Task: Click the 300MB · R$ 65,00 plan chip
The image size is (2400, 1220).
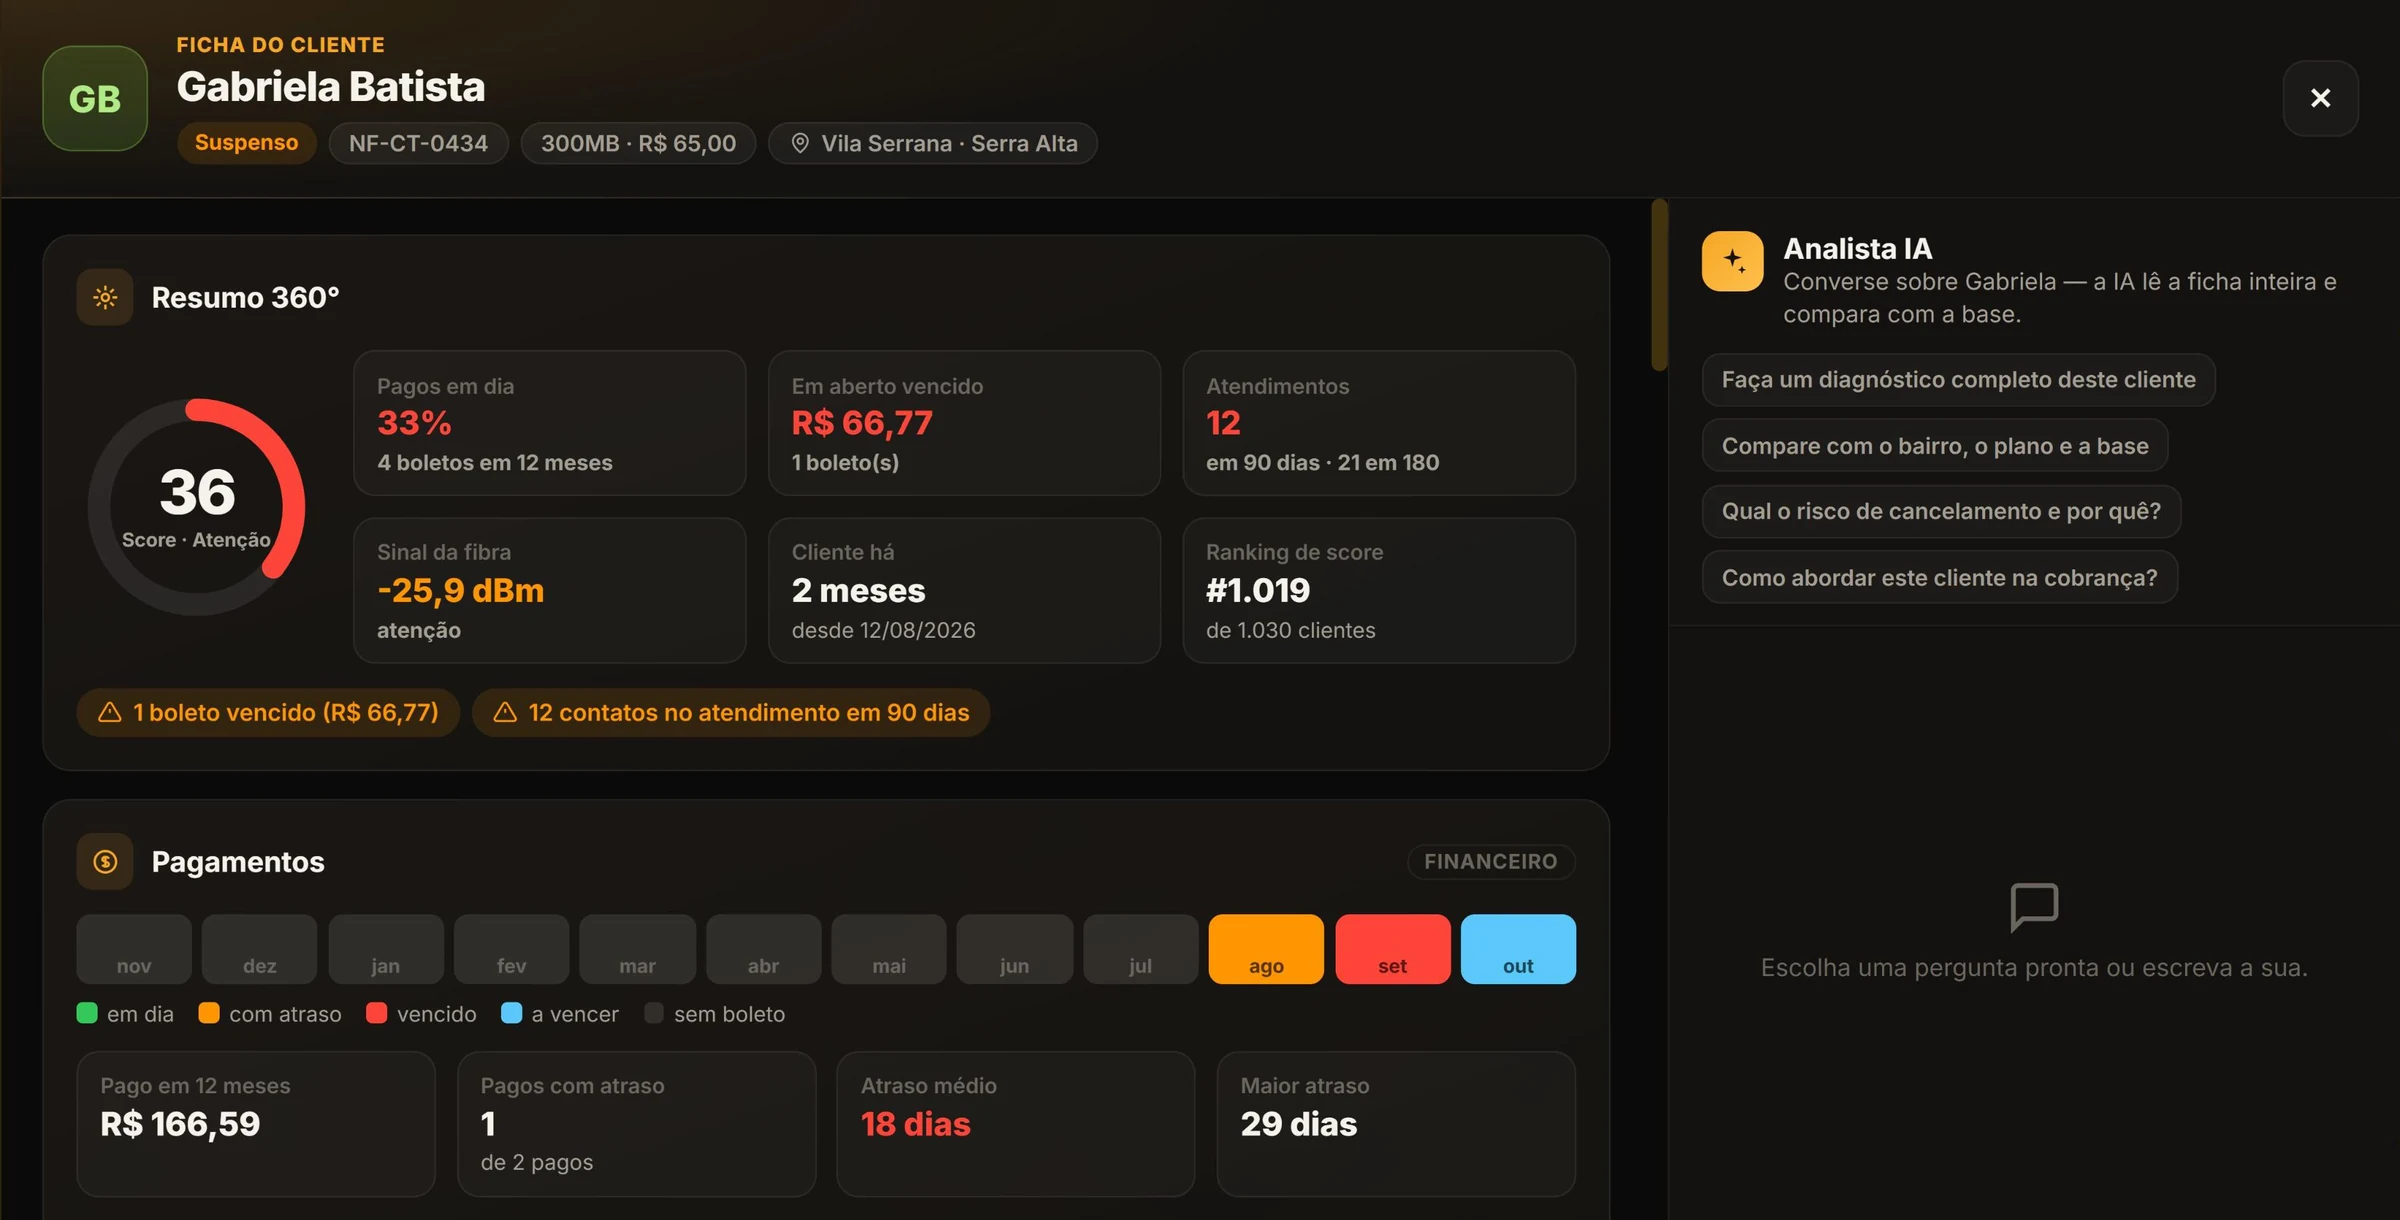Action: (x=638, y=143)
